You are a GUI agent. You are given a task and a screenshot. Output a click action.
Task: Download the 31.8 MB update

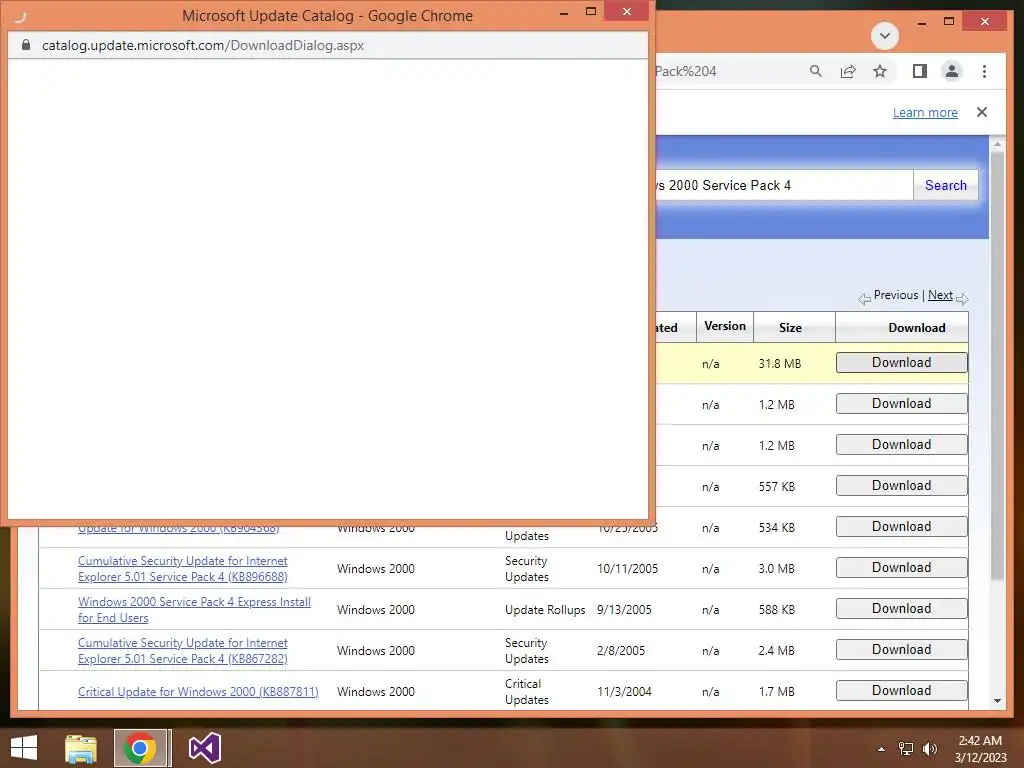coord(901,362)
